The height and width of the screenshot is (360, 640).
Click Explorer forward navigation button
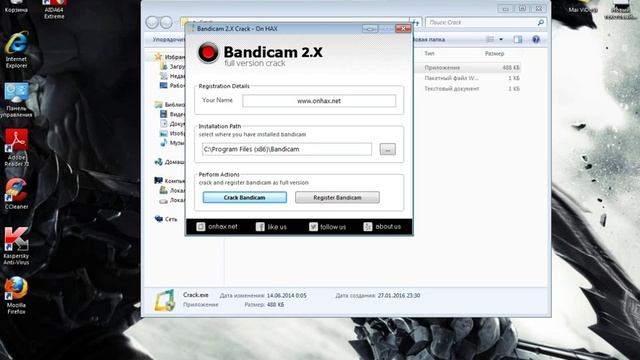(x=166, y=22)
